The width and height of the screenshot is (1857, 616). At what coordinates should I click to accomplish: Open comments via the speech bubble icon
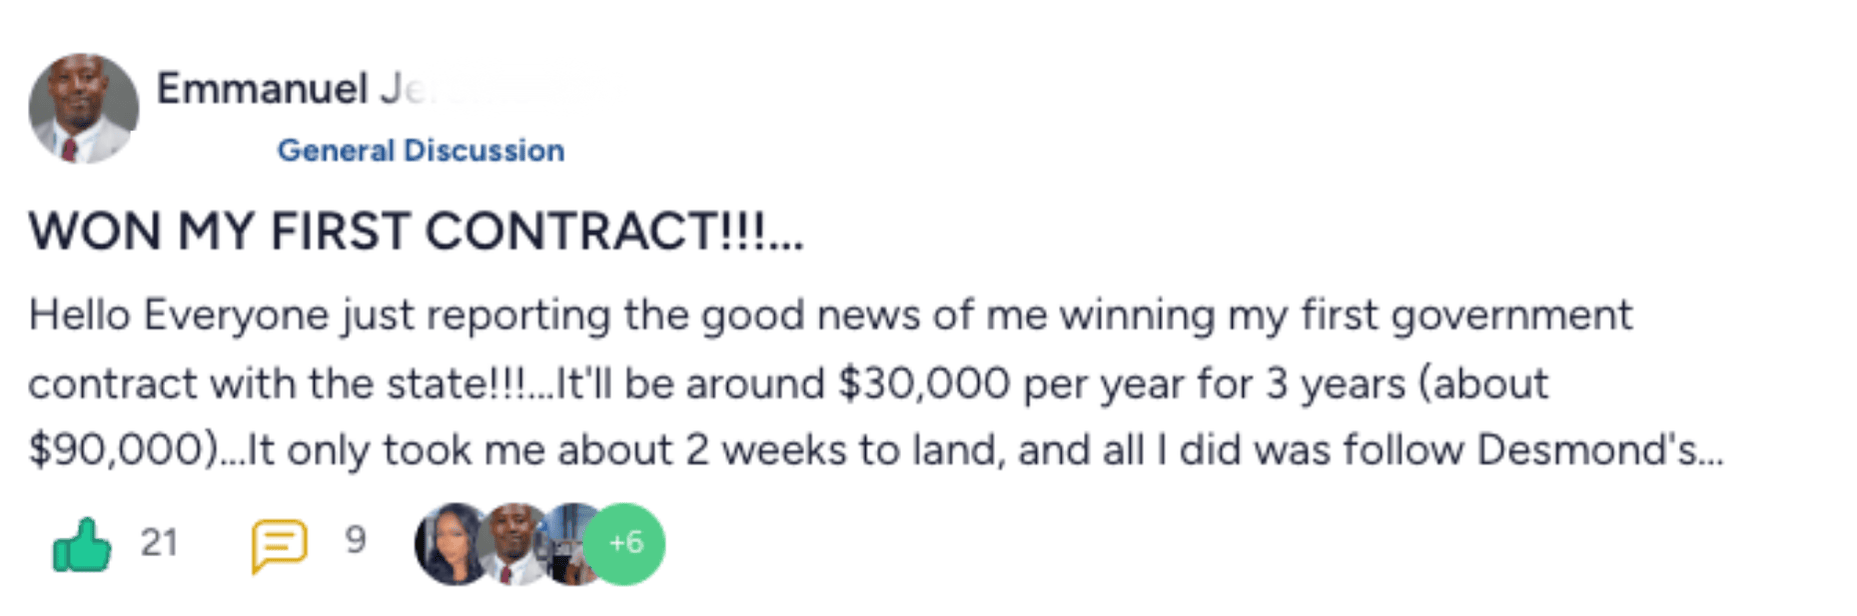(278, 545)
